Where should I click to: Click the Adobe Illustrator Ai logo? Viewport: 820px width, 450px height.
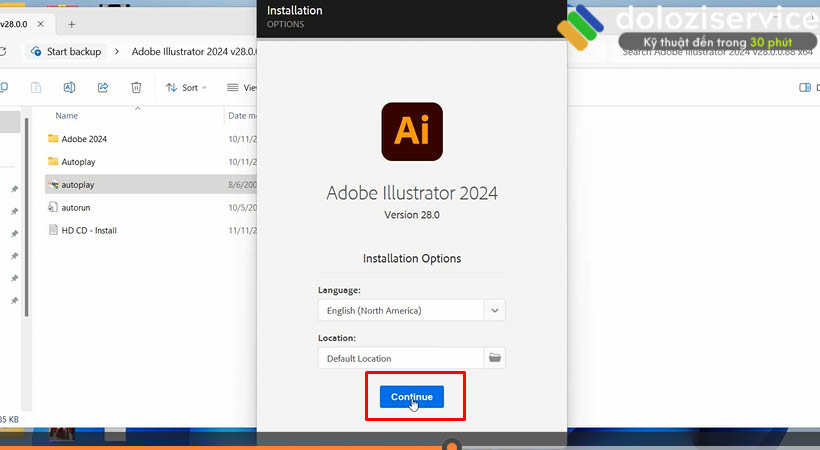tap(411, 131)
